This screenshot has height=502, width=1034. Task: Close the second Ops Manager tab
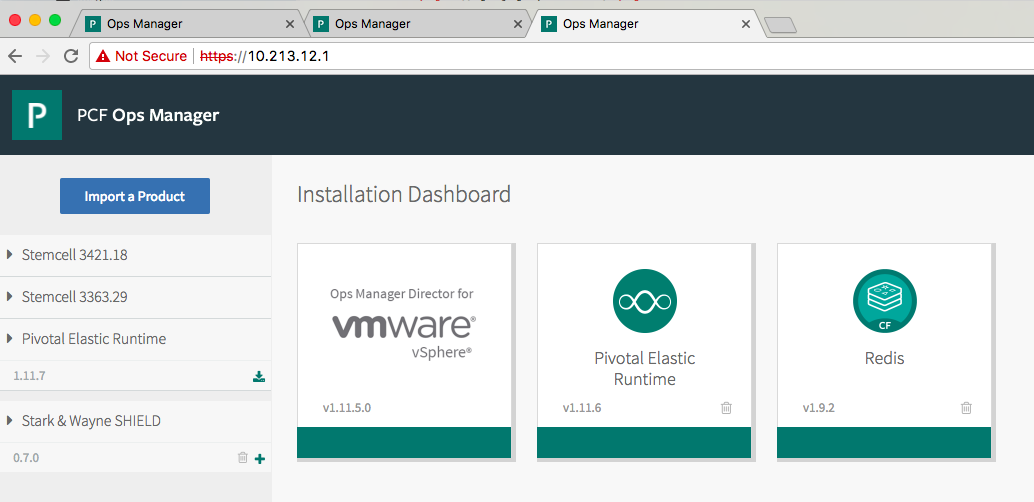[x=518, y=24]
